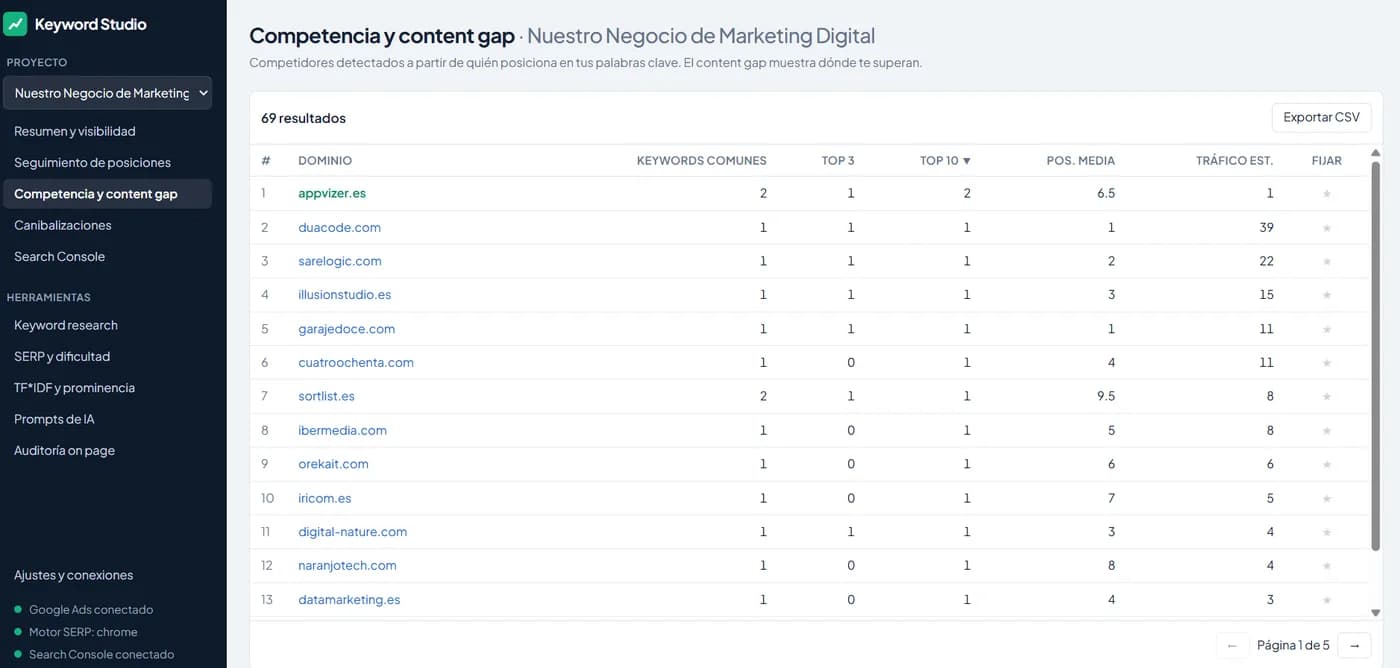
Task: Open Prompts de IA tool
Action: [x=107, y=419]
